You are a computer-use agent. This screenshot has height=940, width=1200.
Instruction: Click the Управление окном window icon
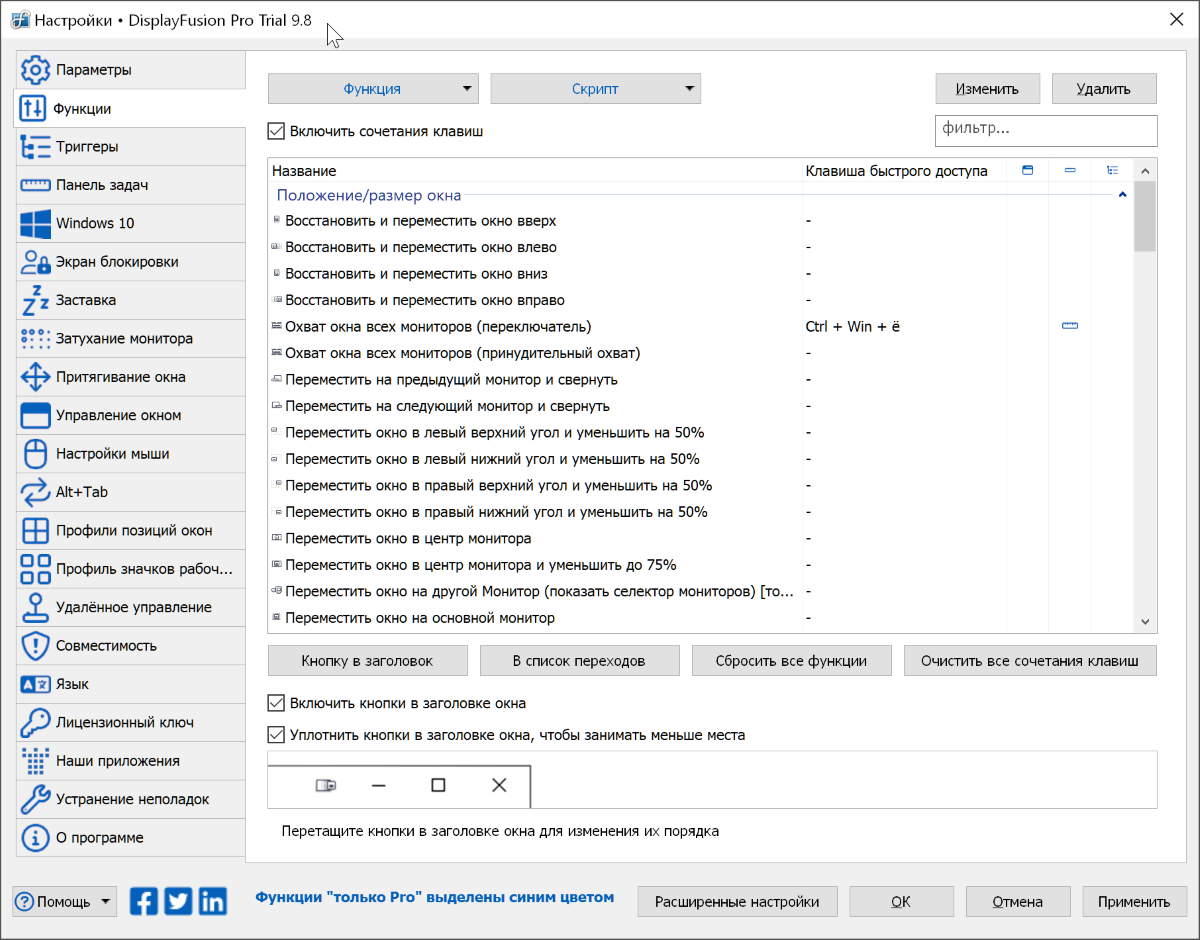click(35, 415)
